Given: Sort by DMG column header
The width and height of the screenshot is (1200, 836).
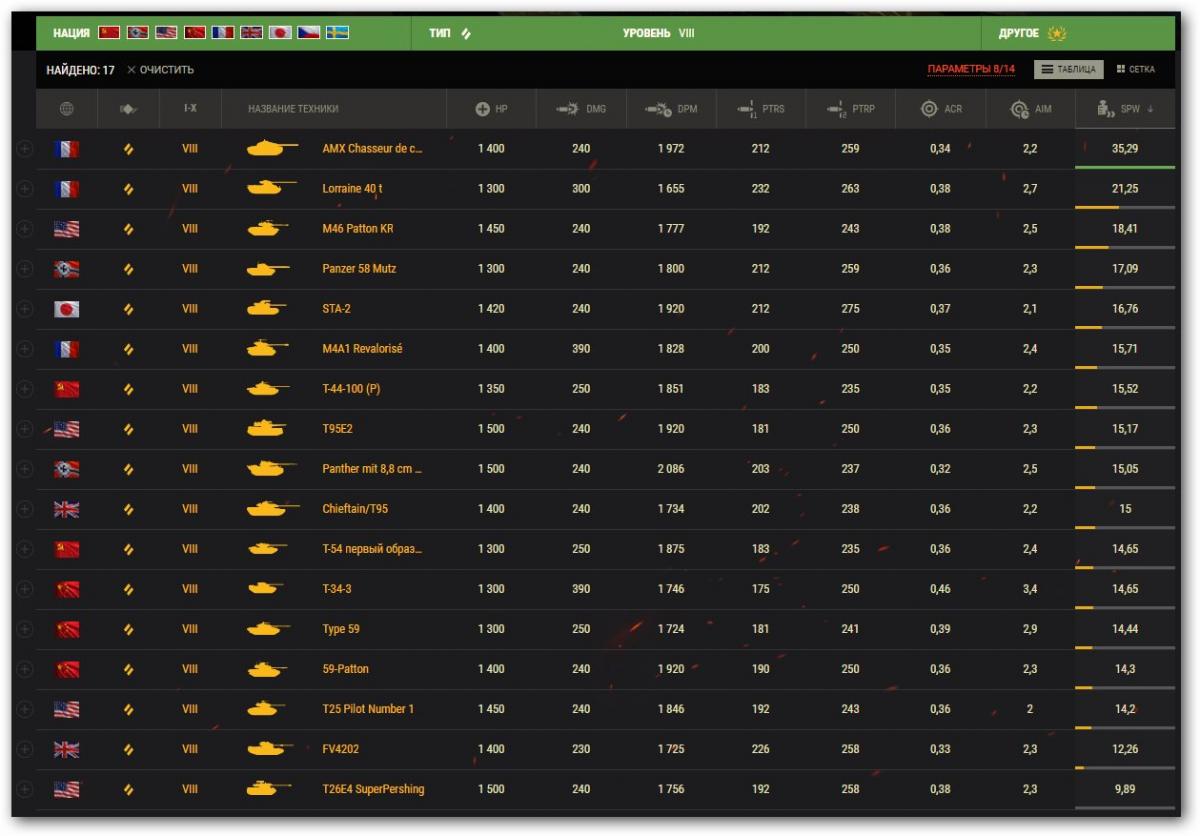Looking at the screenshot, I should pyautogui.click(x=581, y=109).
